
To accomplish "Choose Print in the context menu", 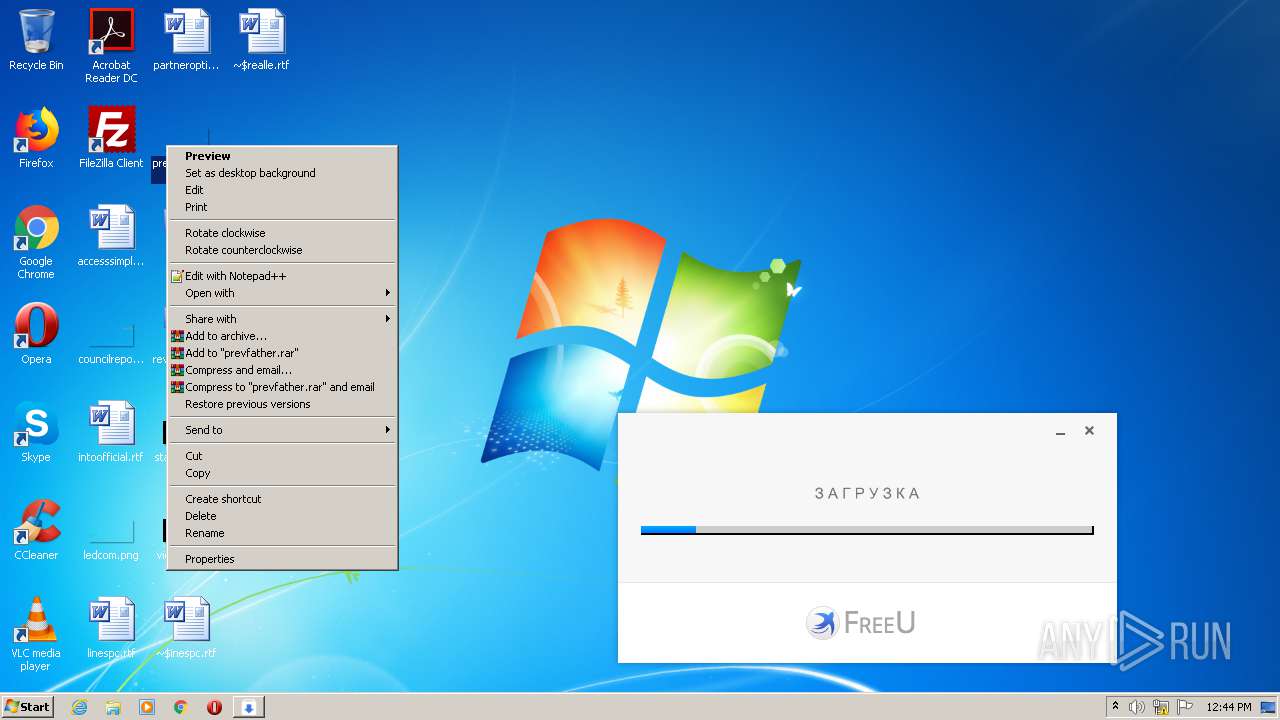I will [282, 207].
